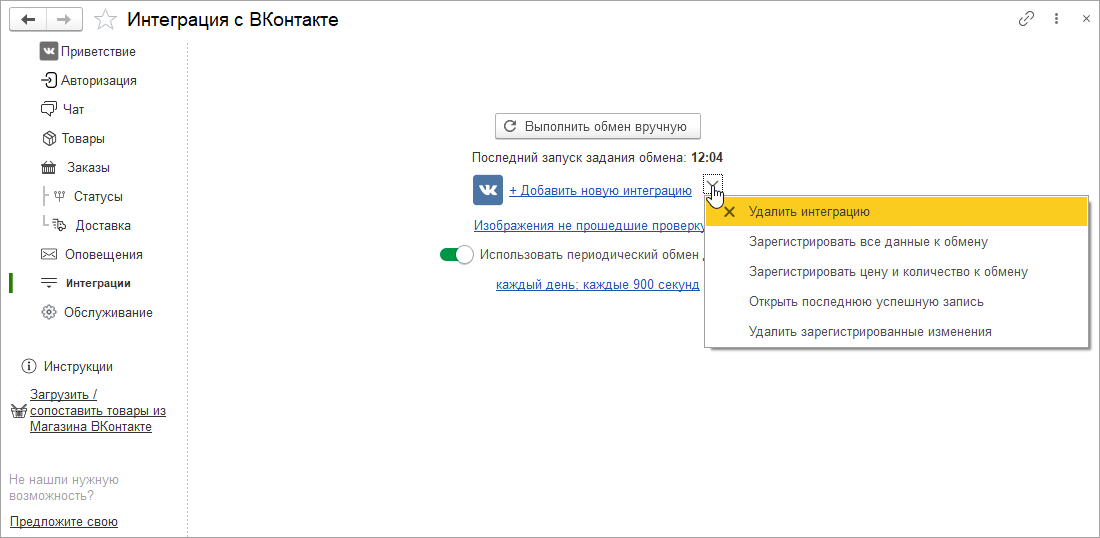The height and width of the screenshot is (538, 1100).
Task: Click the back navigation arrow
Action: [28, 19]
